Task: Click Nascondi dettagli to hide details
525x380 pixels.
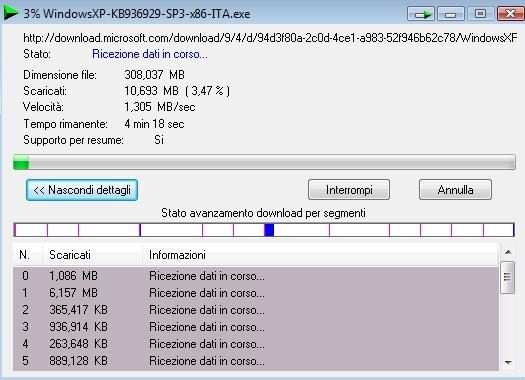Action: click(82, 190)
